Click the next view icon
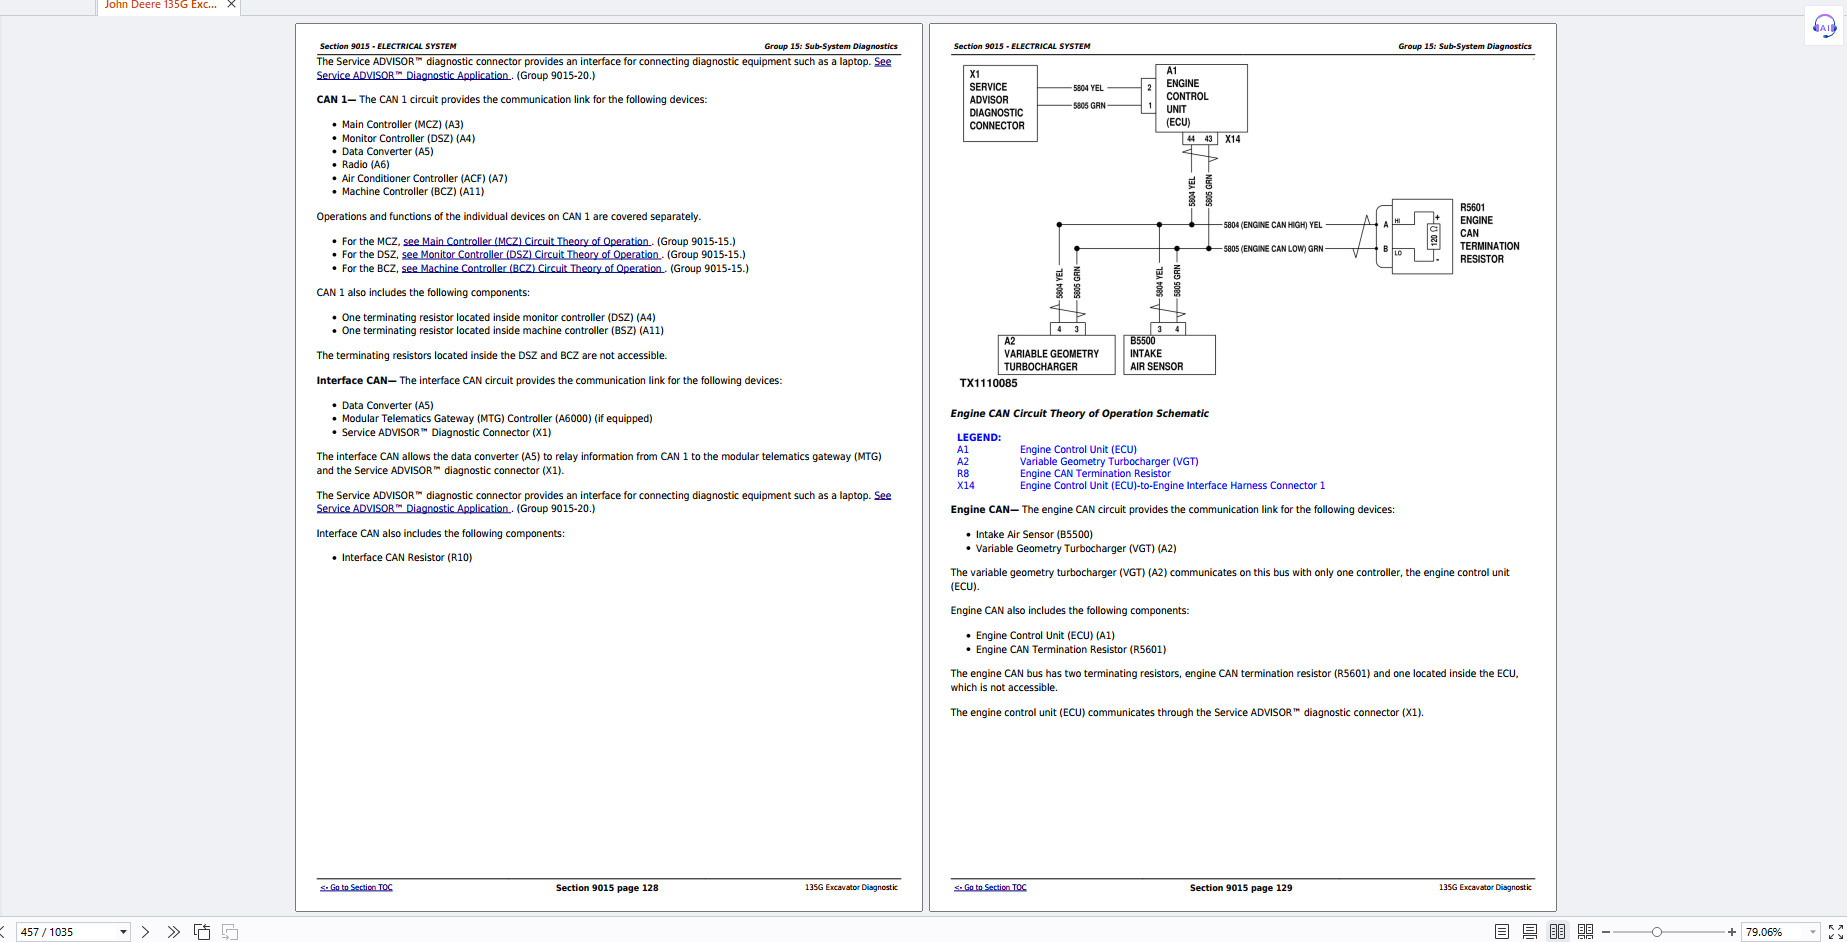This screenshot has height=942, width=1847. click(230, 932)
